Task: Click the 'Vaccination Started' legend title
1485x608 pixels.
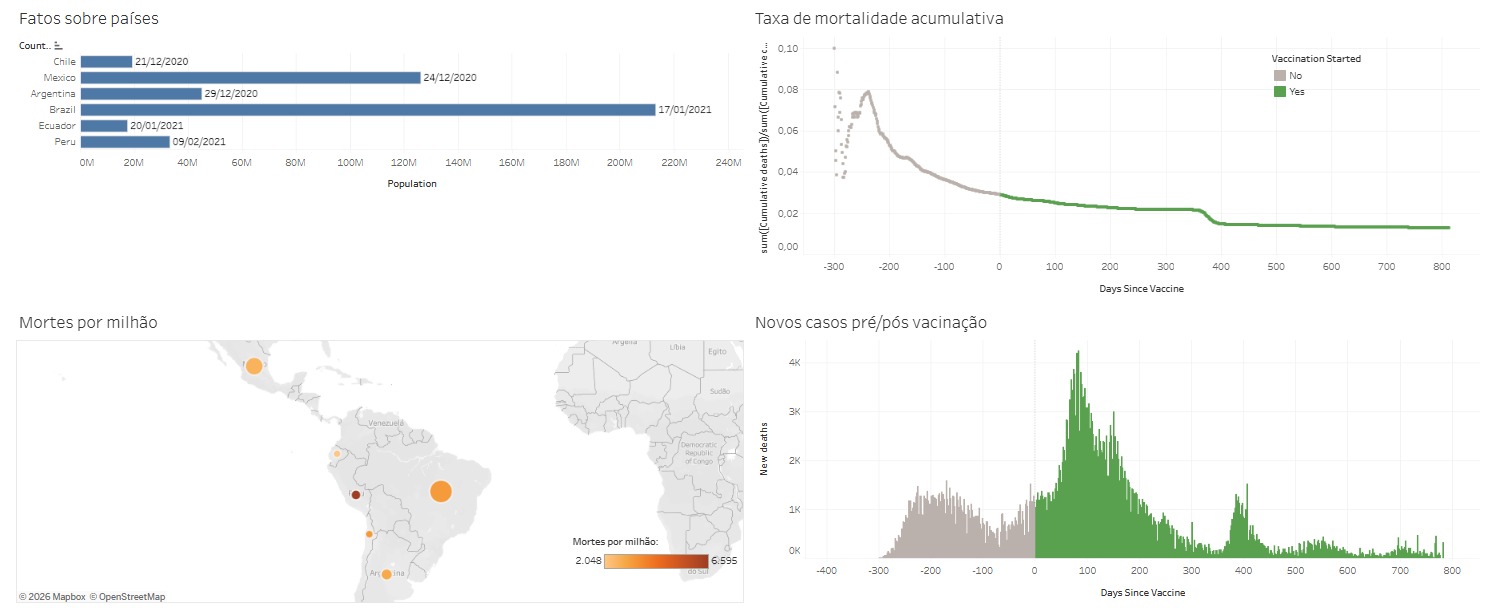Action: click(x=1316, y=59)
